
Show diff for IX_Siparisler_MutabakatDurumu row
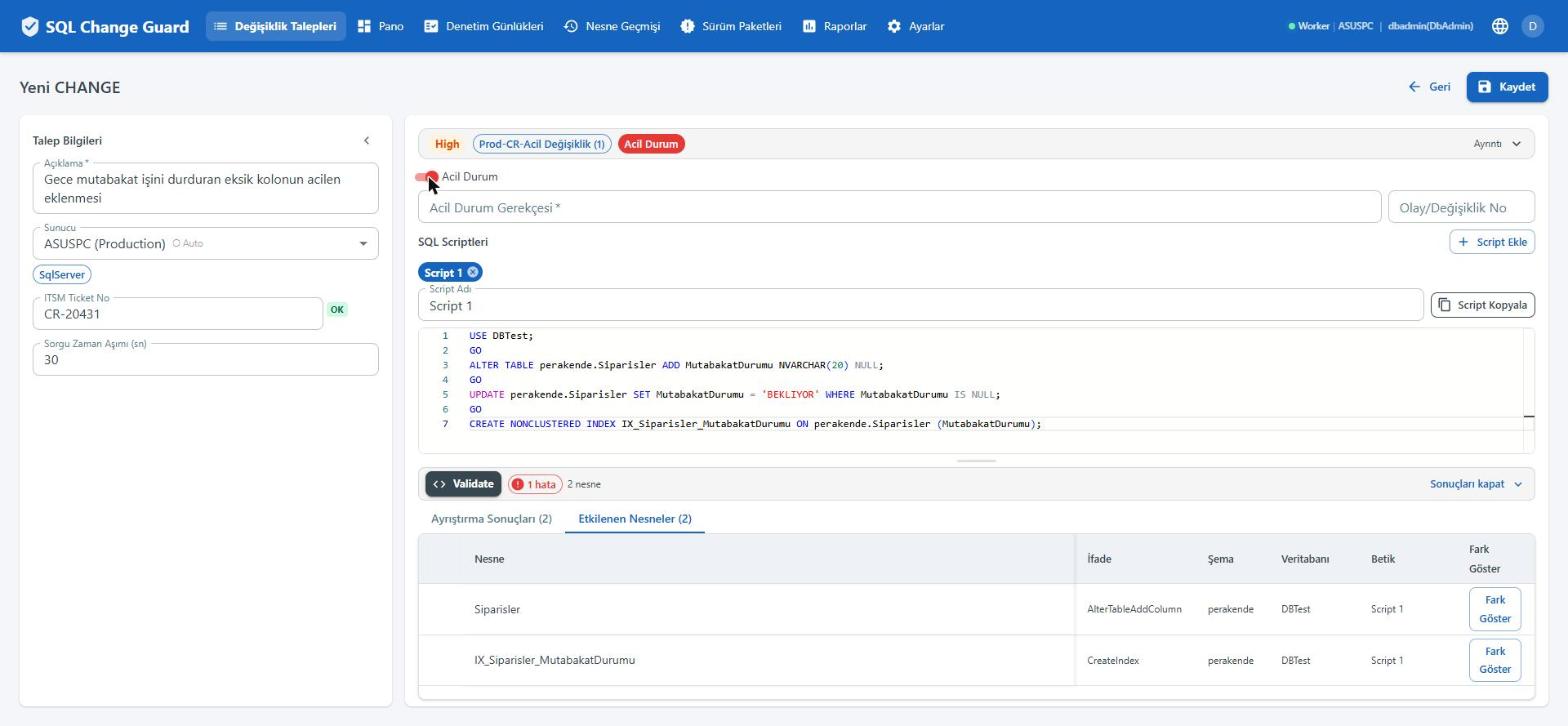click(x=1495, y=660)
